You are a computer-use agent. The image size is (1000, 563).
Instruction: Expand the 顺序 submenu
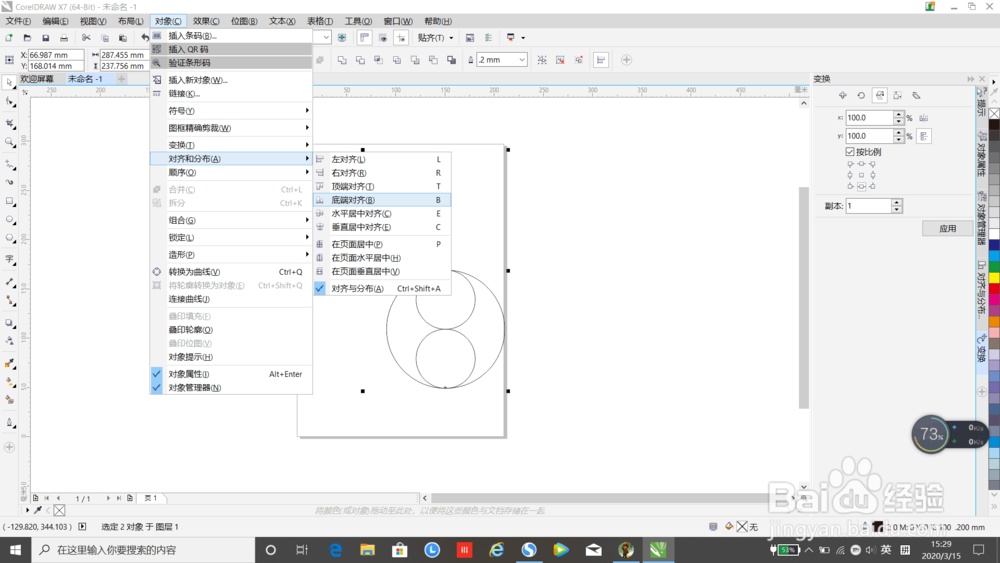[x=231, y=173]
